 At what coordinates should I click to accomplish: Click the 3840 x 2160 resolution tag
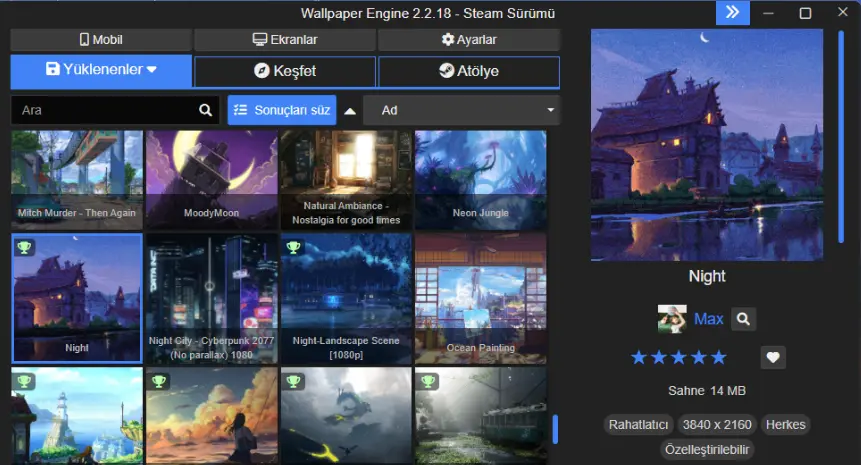717,424
